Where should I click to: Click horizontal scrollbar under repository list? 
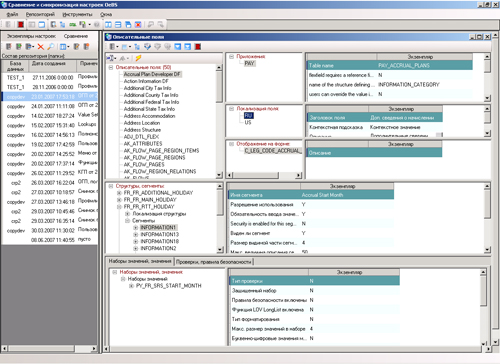pyautogui.click(x=49, y=348)
